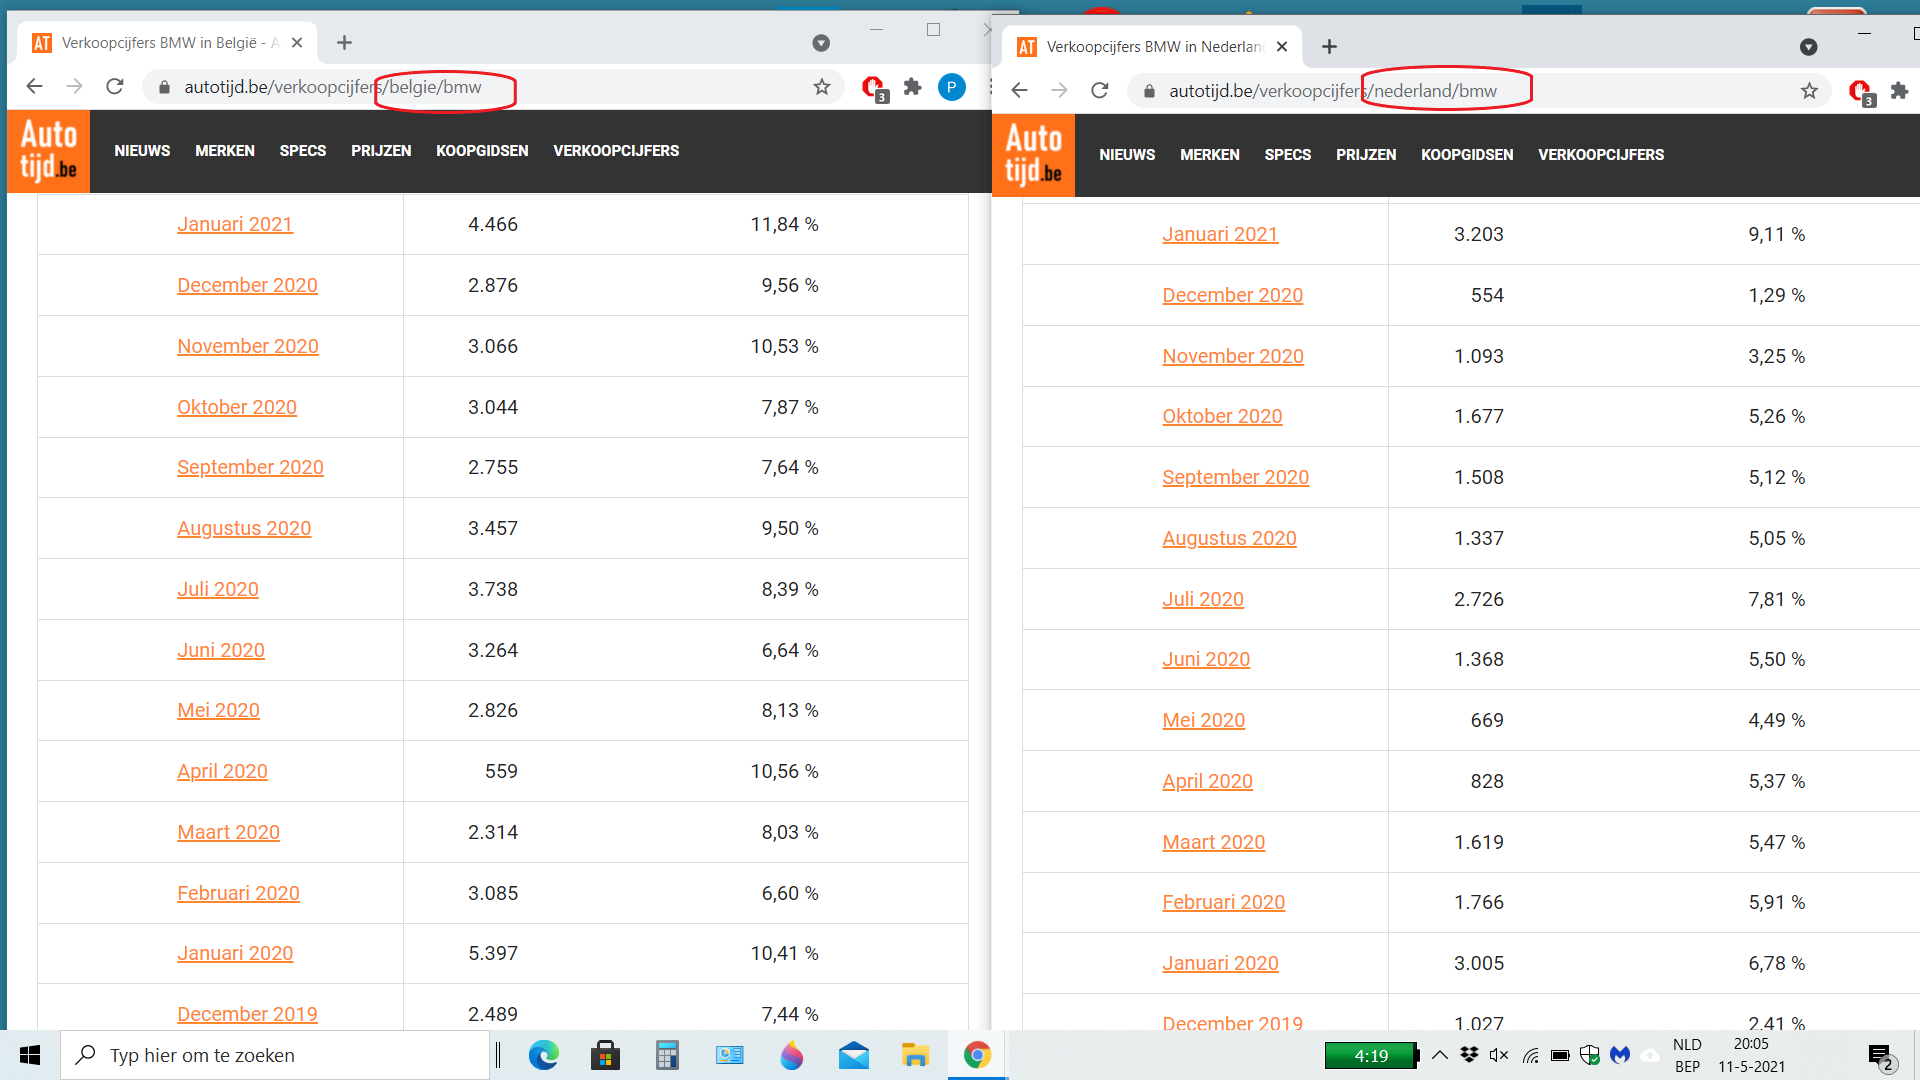1920x1080 pixels.
Task: Bookmark the Nederland page with star icon
Action: coord(1809,91)
